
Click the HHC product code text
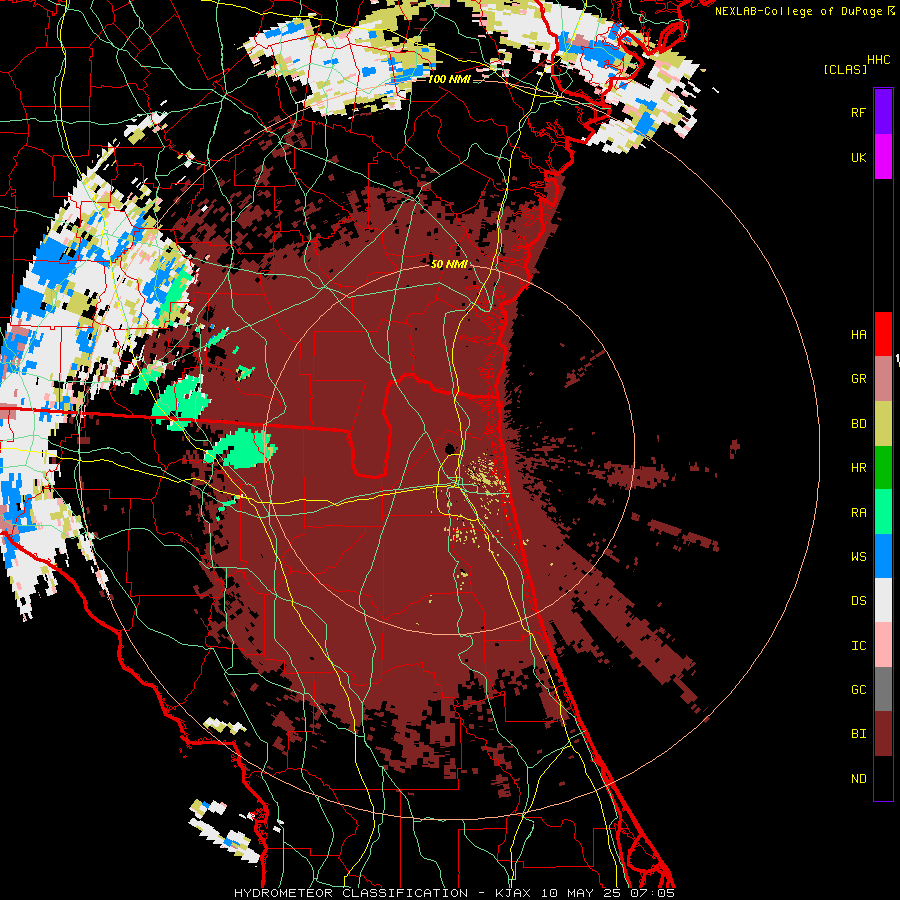pyautogui.click(x=878, y=60)
